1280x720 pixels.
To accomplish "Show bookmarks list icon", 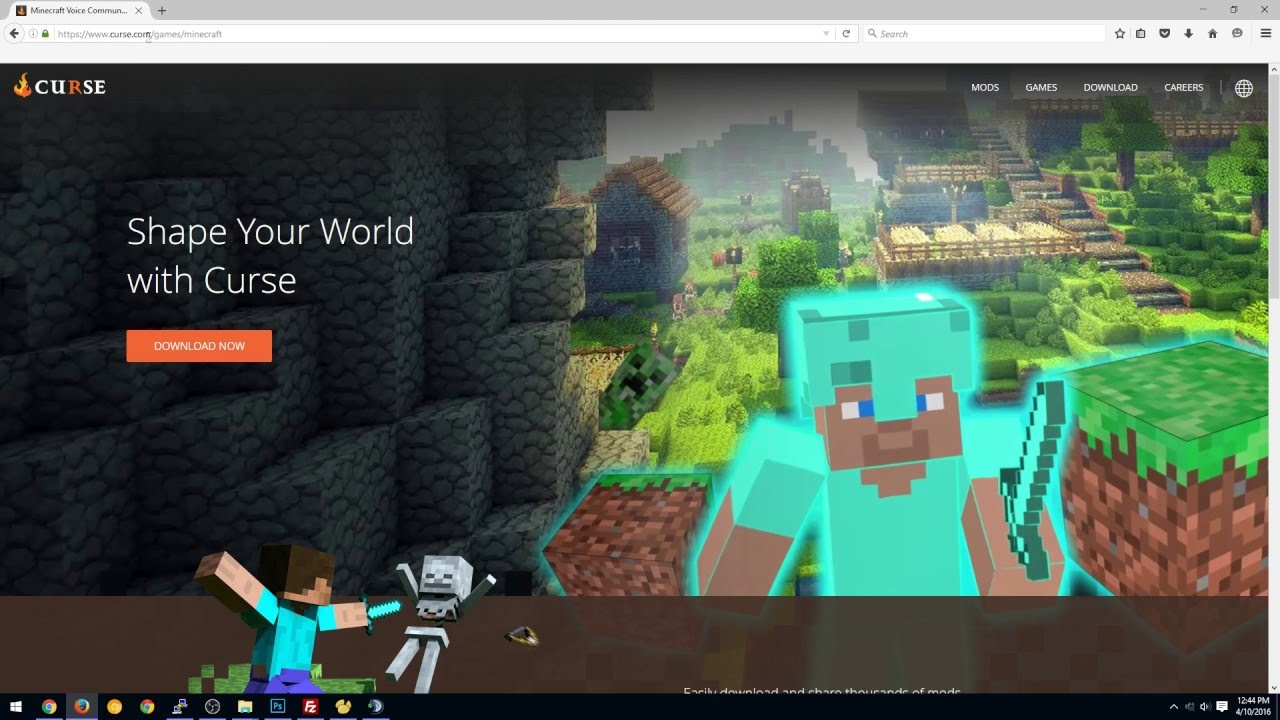I will [x=1141, y=33].
